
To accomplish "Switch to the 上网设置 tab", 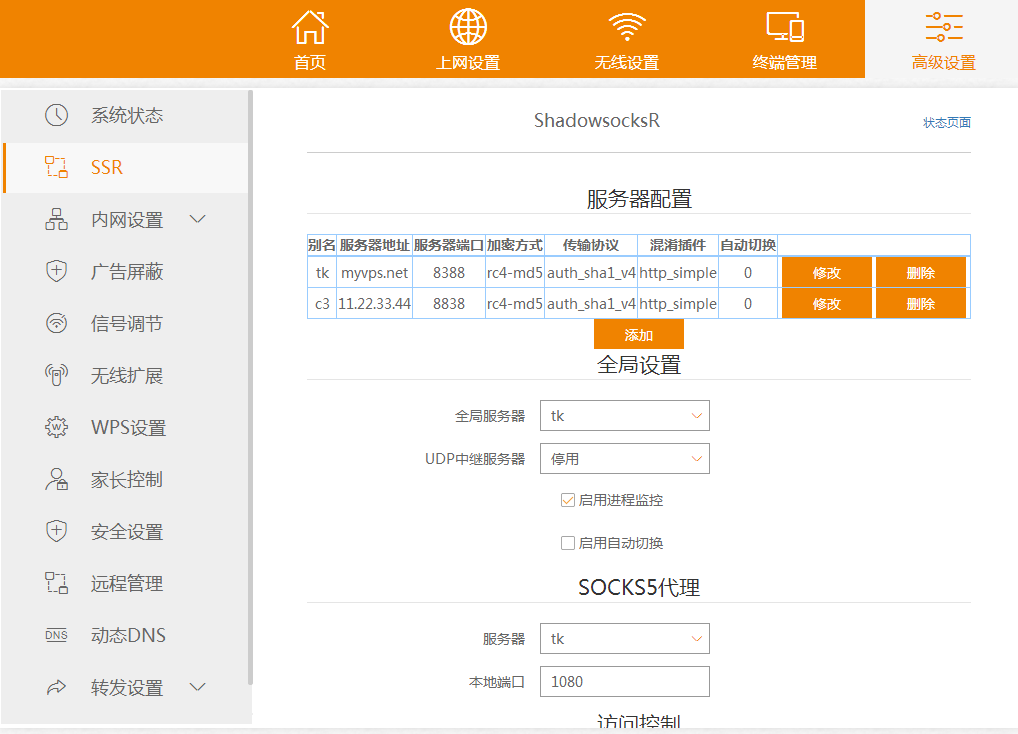I will click(468, 39).
